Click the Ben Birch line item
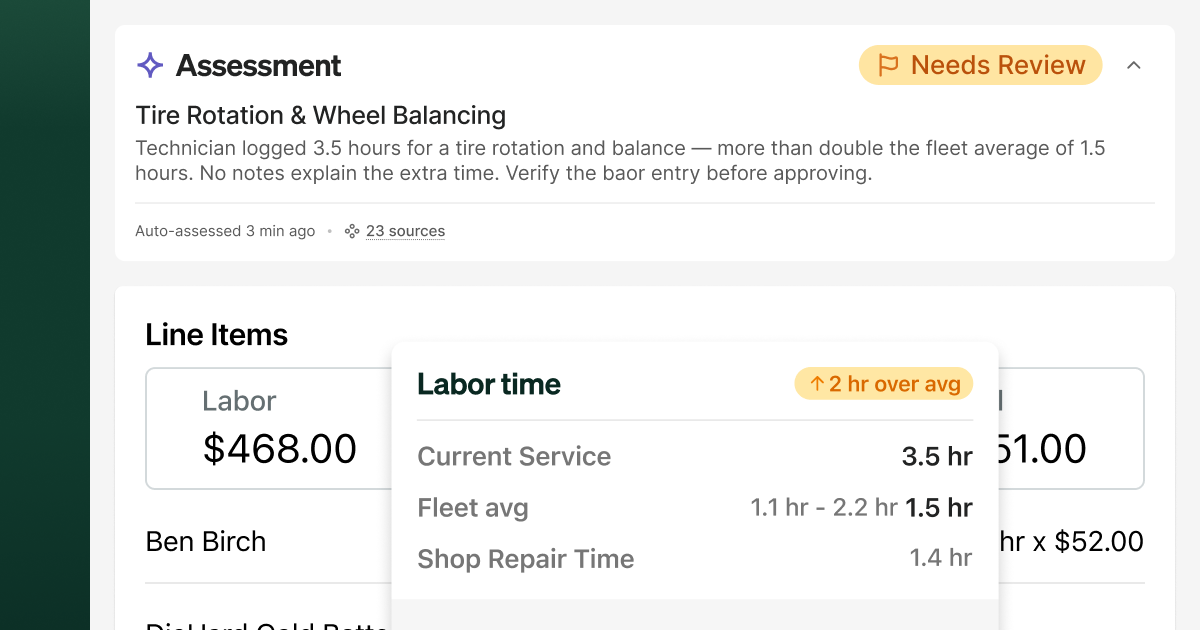1200x630 pixels. coord(206,541)
